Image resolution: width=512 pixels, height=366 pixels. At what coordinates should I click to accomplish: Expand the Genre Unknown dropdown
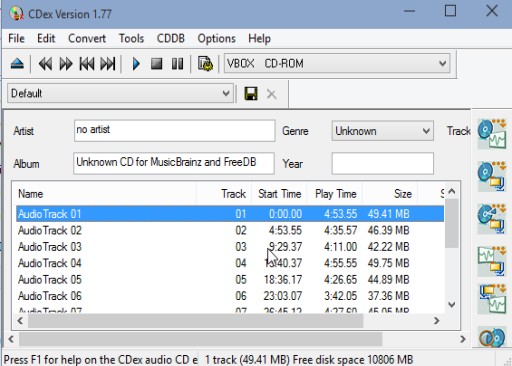[x=382, y=131]
